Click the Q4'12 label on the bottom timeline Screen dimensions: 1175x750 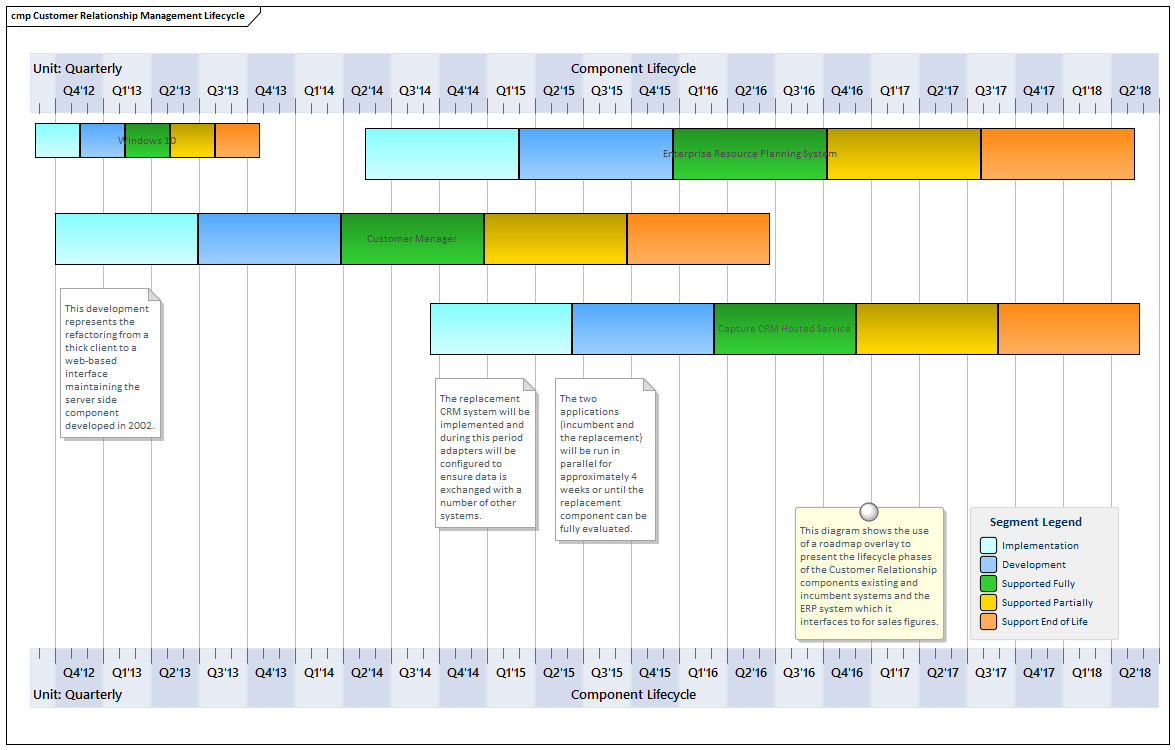[x=78, y=672]
